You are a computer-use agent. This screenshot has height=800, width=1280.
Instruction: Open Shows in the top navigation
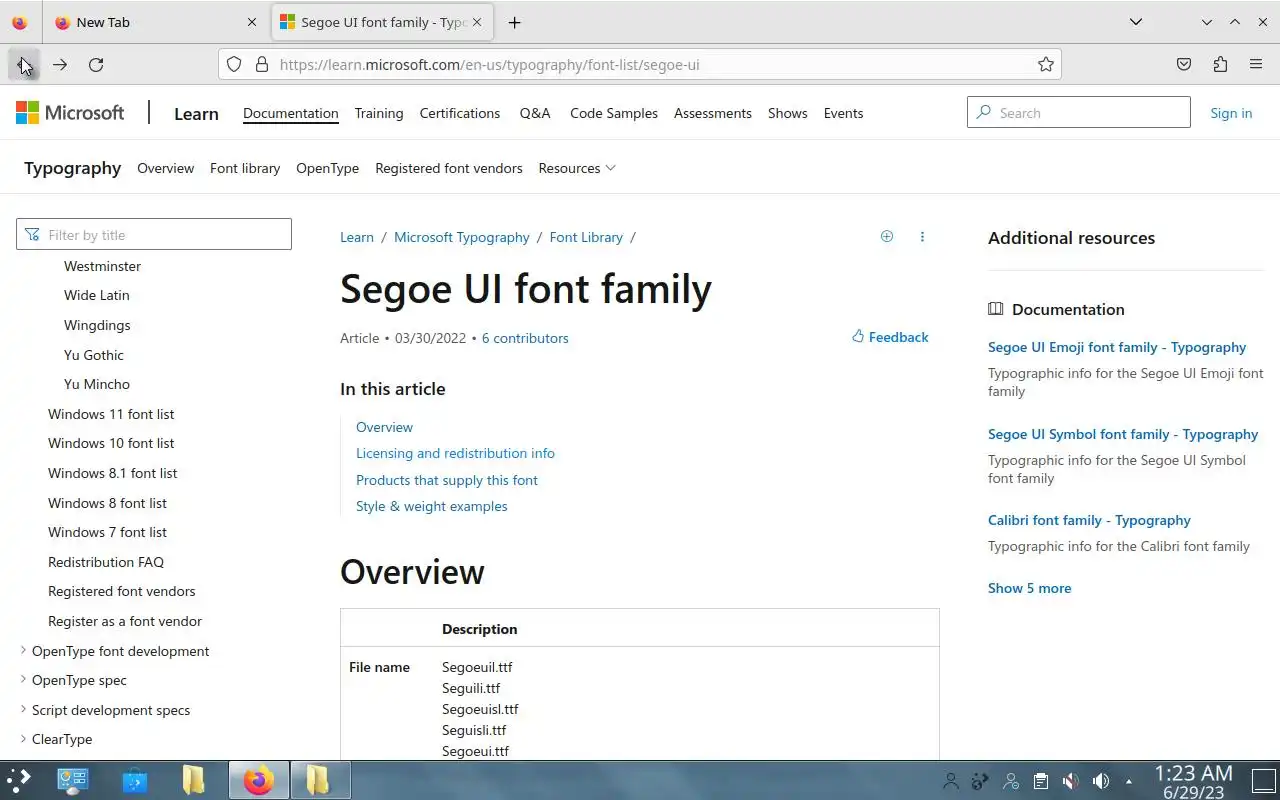tap(788, 113)
